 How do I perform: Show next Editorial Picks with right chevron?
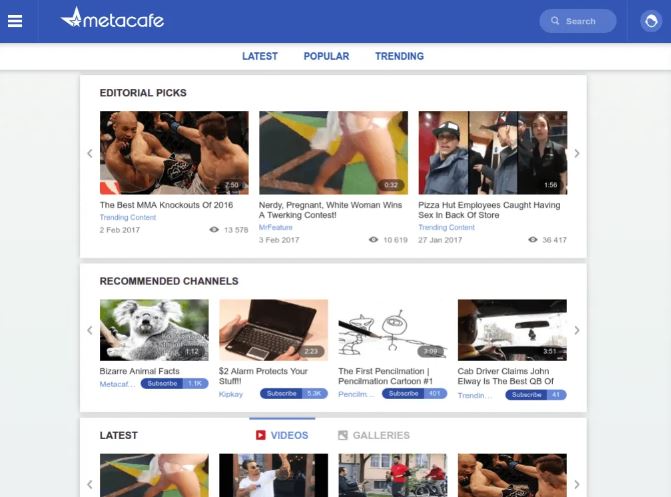(x=577, y=153)
